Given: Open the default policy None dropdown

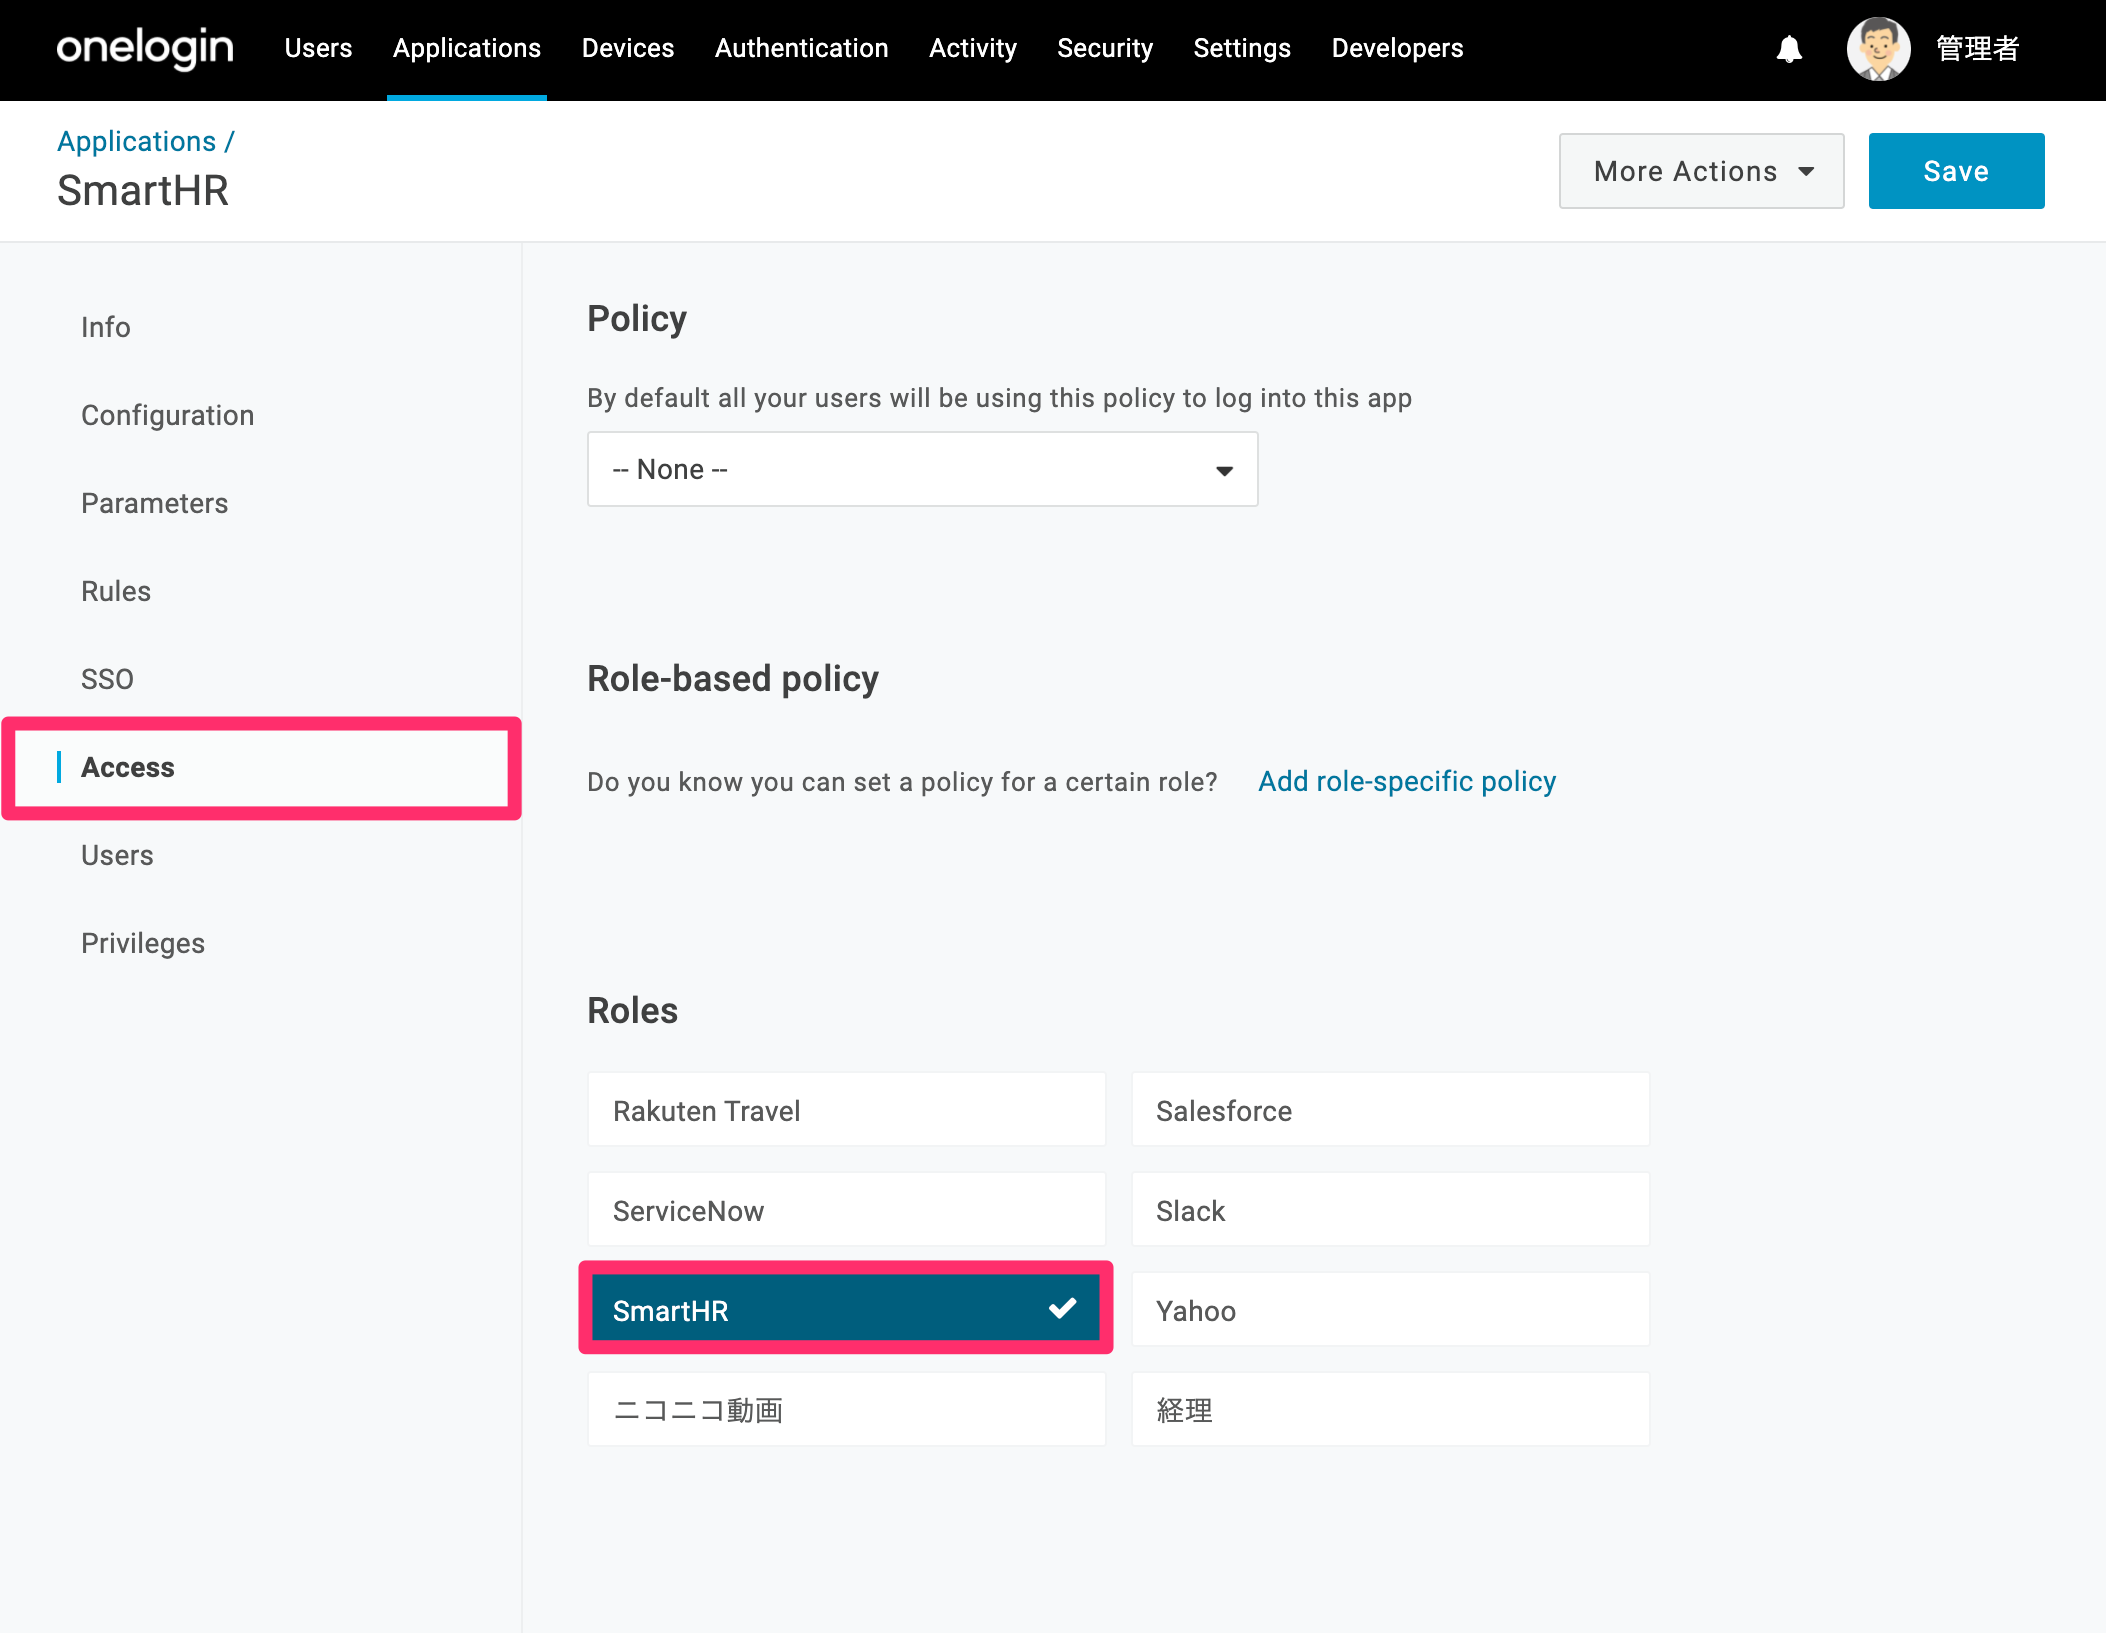Looking at the screenshot, I should point(922,469).
